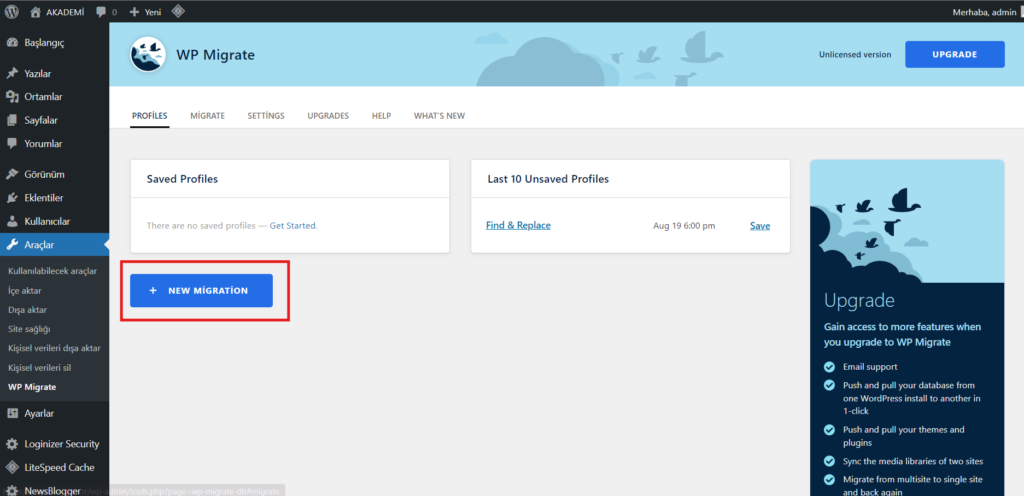The height and width of the screenshot is (496, 1024).
Task: Click the Eklentiler plug icon
Action: [12, 198]
